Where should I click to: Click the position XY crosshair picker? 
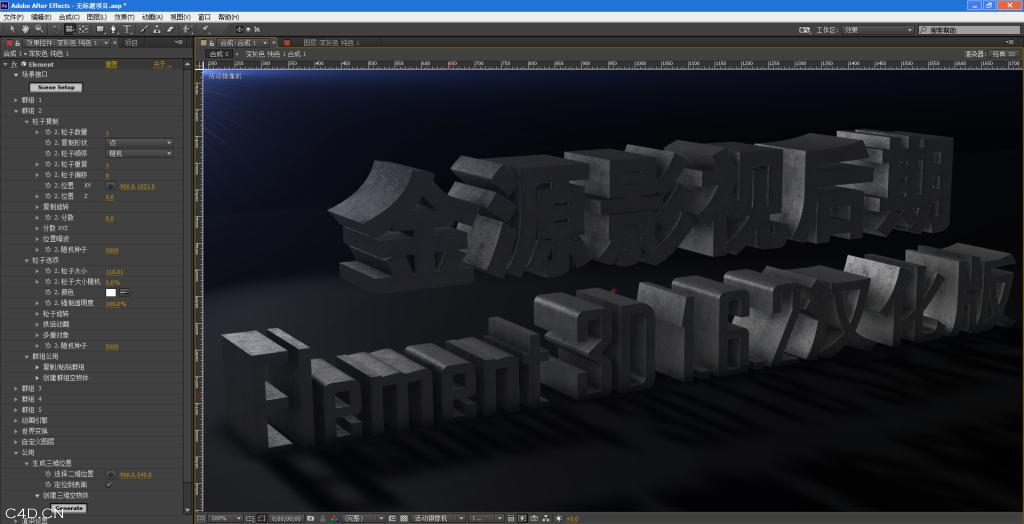pyautogui.click(x=110, y=186)
